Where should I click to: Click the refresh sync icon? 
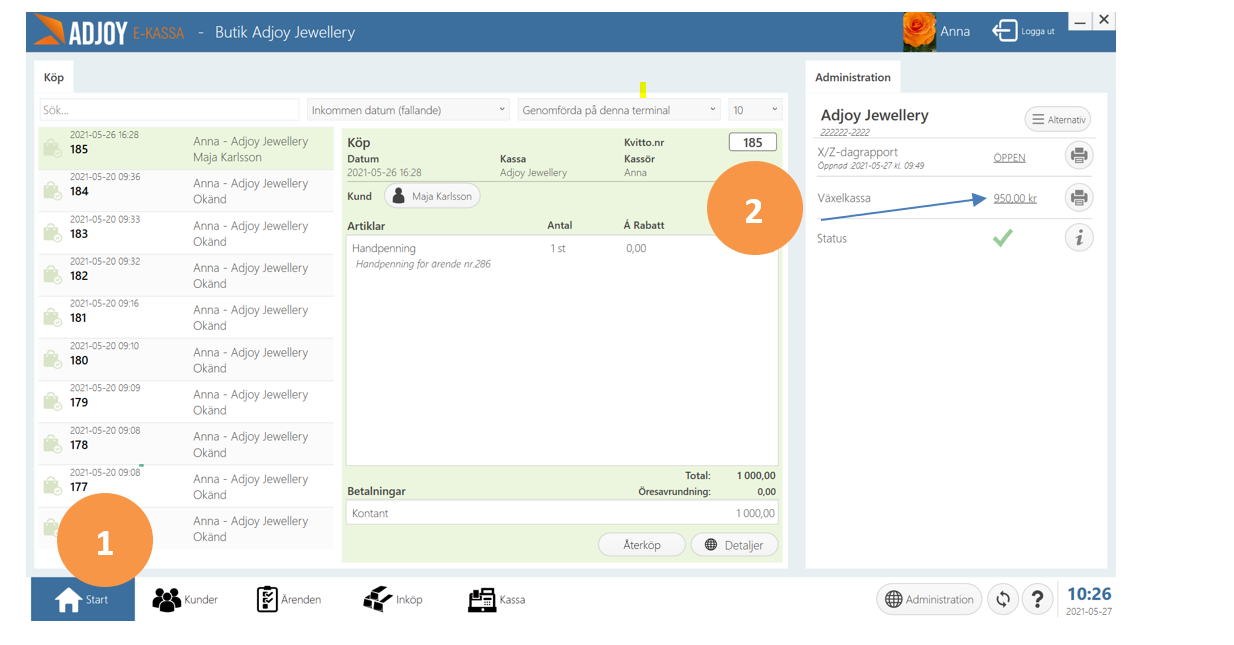(1003, 599)
